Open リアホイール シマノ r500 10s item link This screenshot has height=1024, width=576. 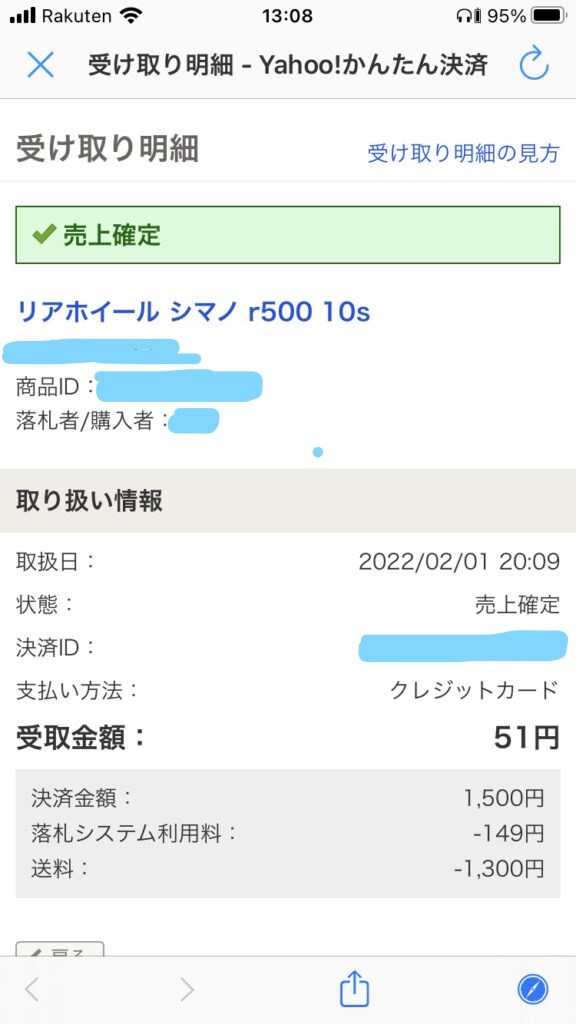[193, 312]
